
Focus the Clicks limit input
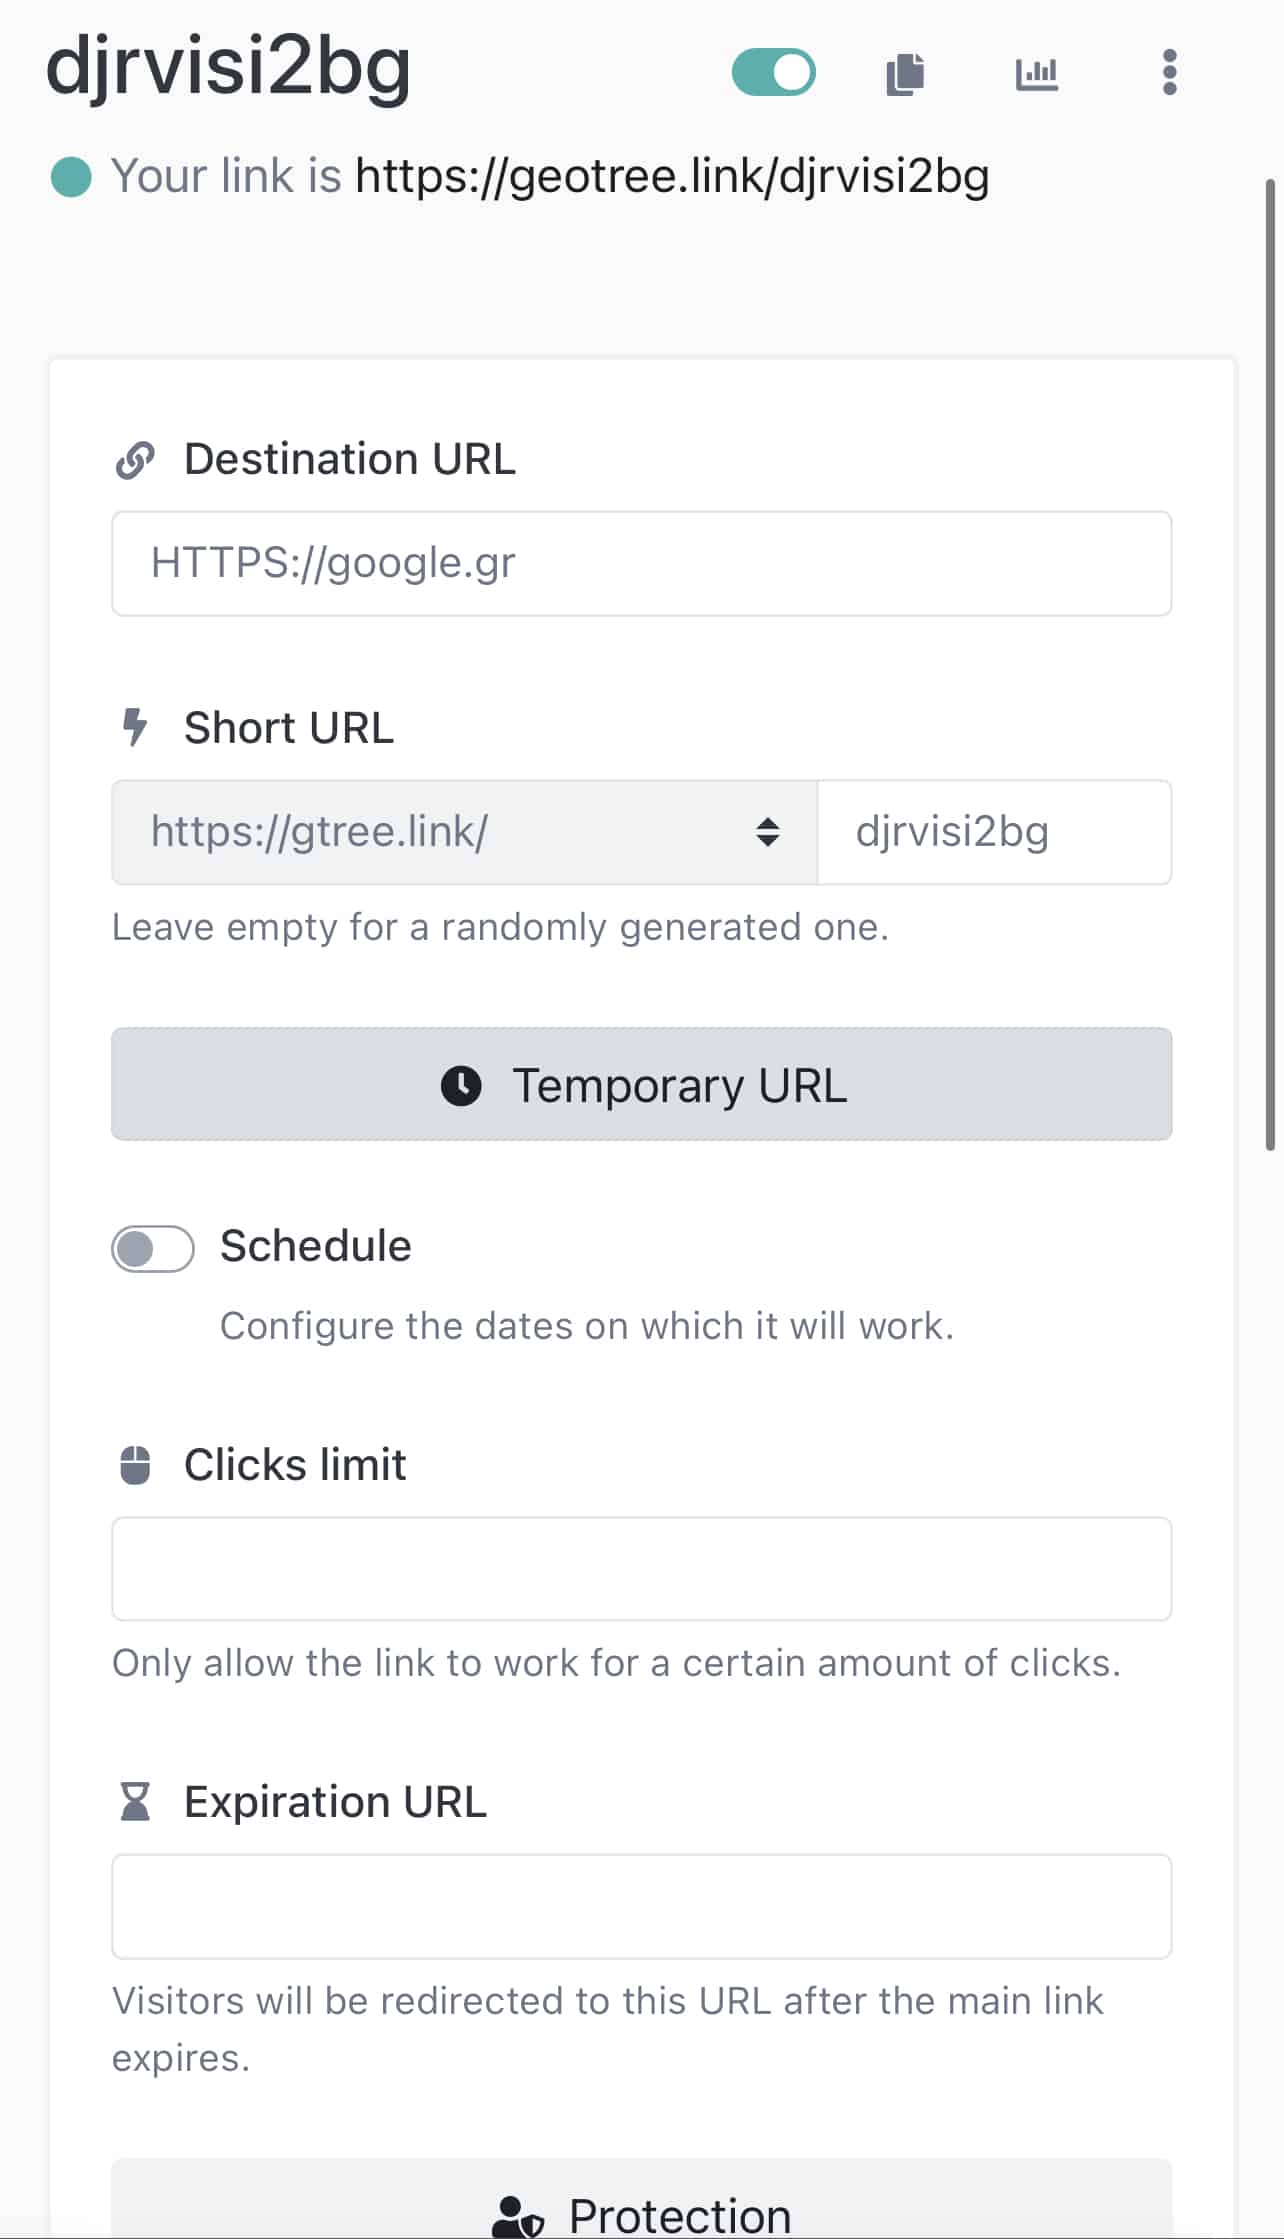tap(641, 1569)
